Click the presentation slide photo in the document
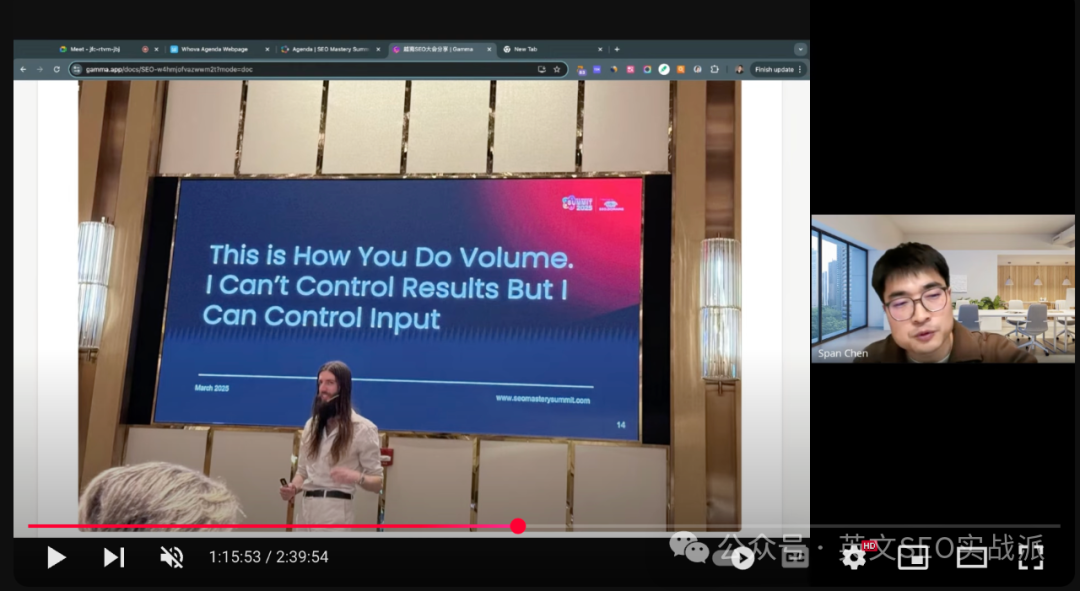This screenshot has width=1080, height=591. tap(410, 305)
